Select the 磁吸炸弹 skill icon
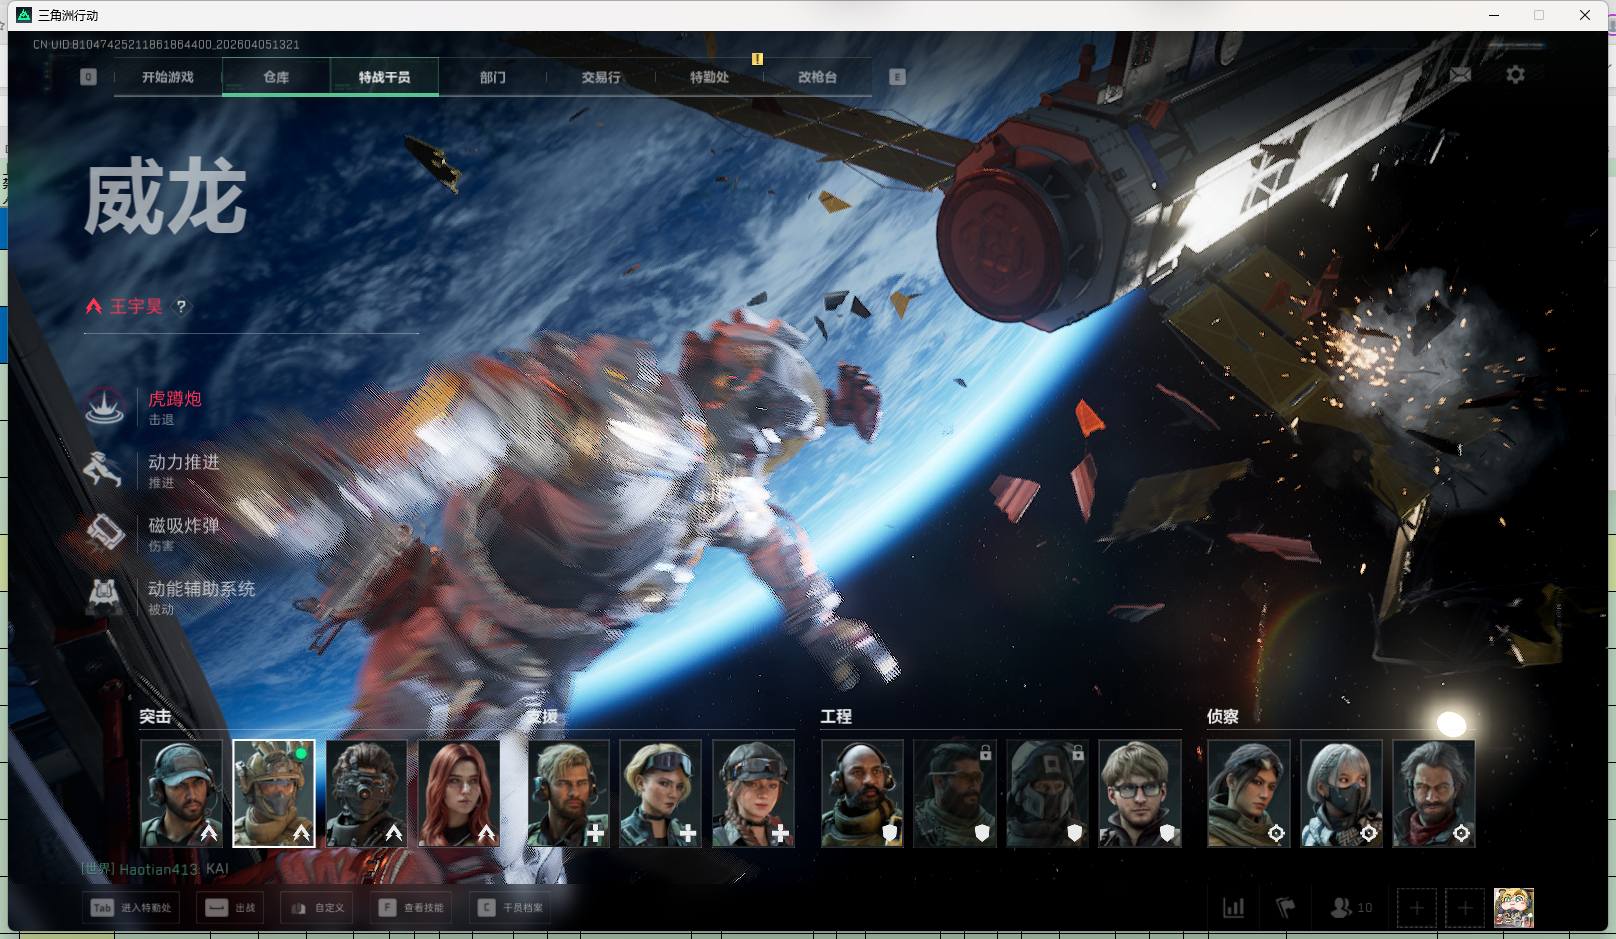 click(x=104, y=532)
